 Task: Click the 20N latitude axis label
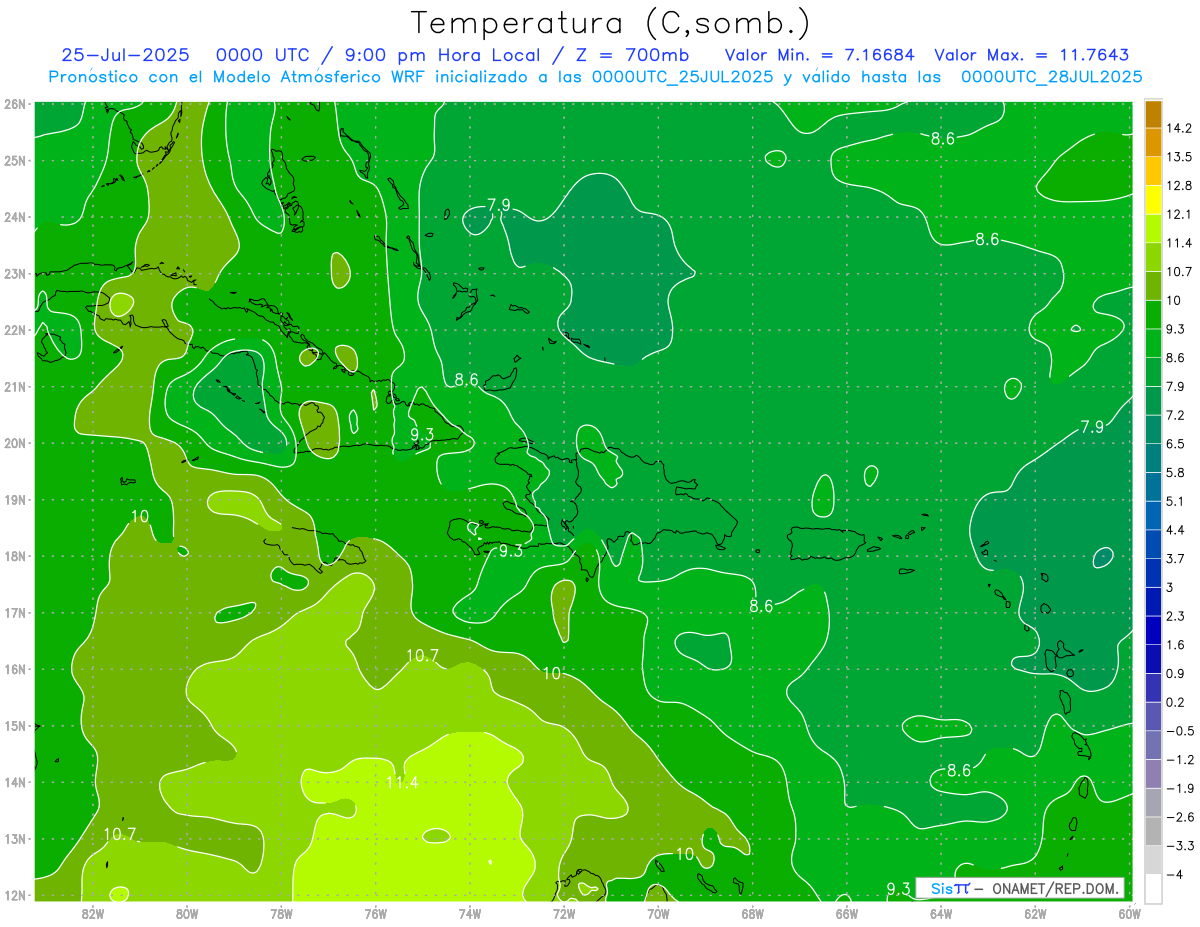pyautogui.click(x=15, y=443)
